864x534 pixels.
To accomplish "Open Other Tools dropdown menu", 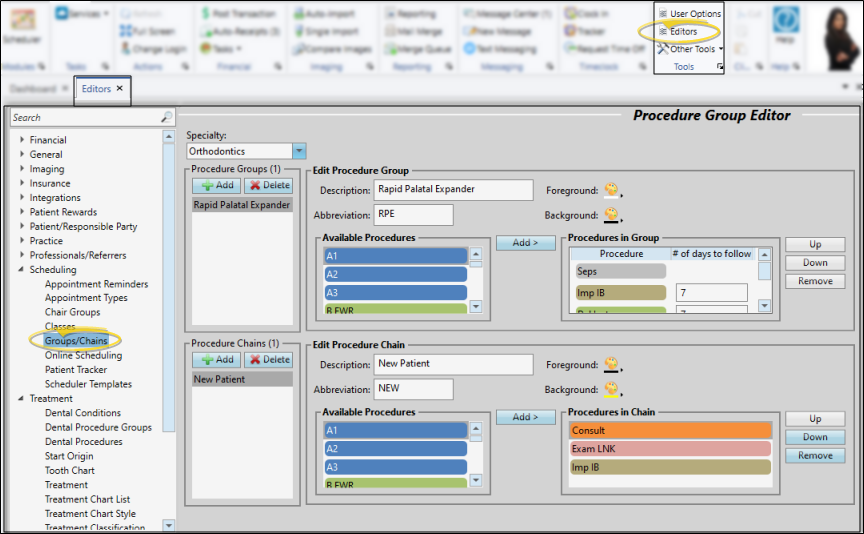I will [x=692, y=49].
